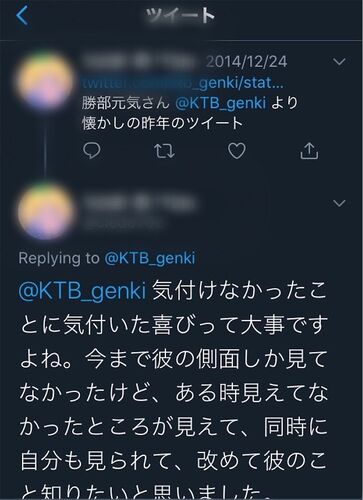This screenshot has height=500, width=363.
Task: Tap the 2014/12/24 date stamp
Action: [x=246, y=62]
